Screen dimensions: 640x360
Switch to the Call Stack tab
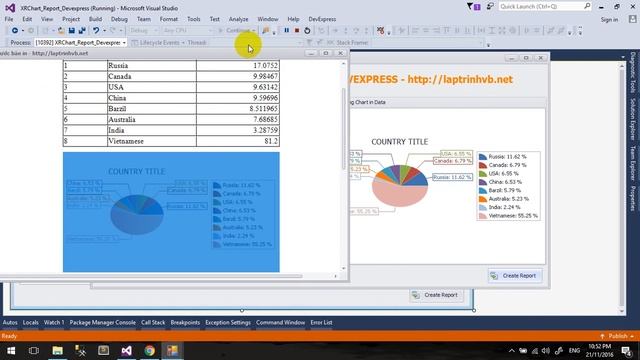coord(153,322)
